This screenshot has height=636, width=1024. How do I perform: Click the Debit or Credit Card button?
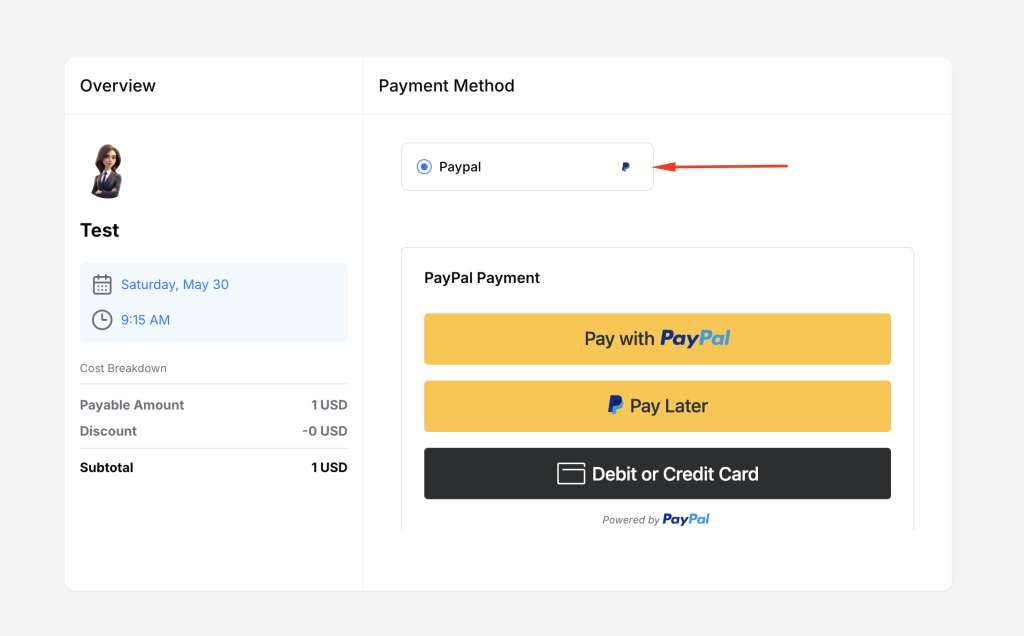[x=657, y=474]
